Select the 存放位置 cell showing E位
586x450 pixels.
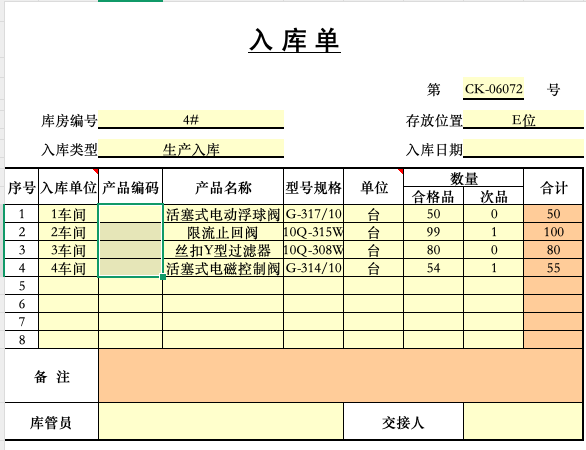[x=523, y=120]
